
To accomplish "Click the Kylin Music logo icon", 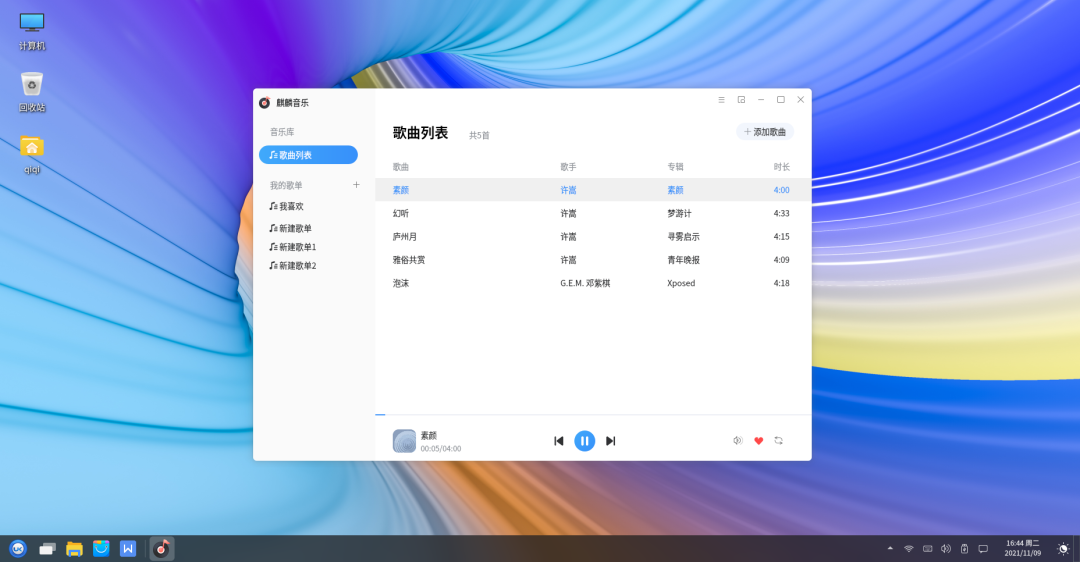I will coord(264,103).
